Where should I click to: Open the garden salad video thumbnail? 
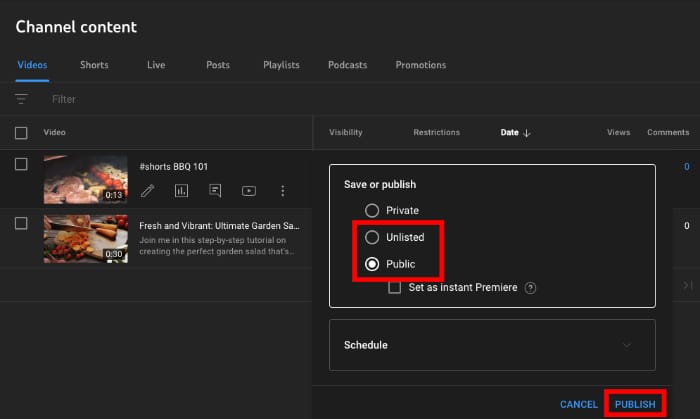click(85, 238)
